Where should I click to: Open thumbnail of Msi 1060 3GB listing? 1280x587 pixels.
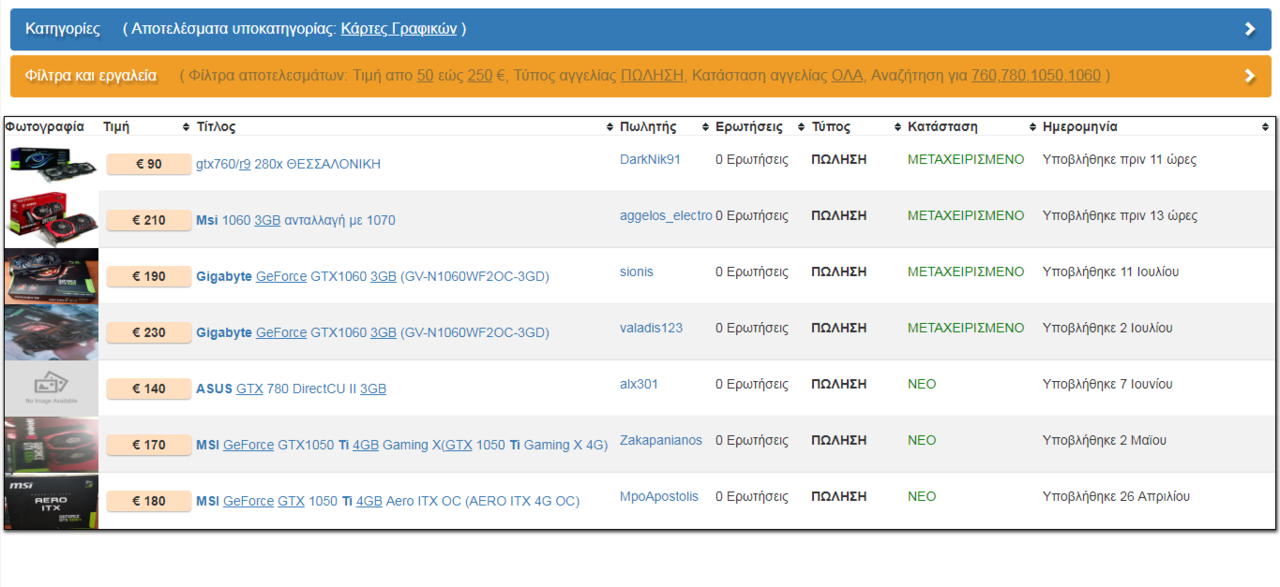[x=51, y=219]
